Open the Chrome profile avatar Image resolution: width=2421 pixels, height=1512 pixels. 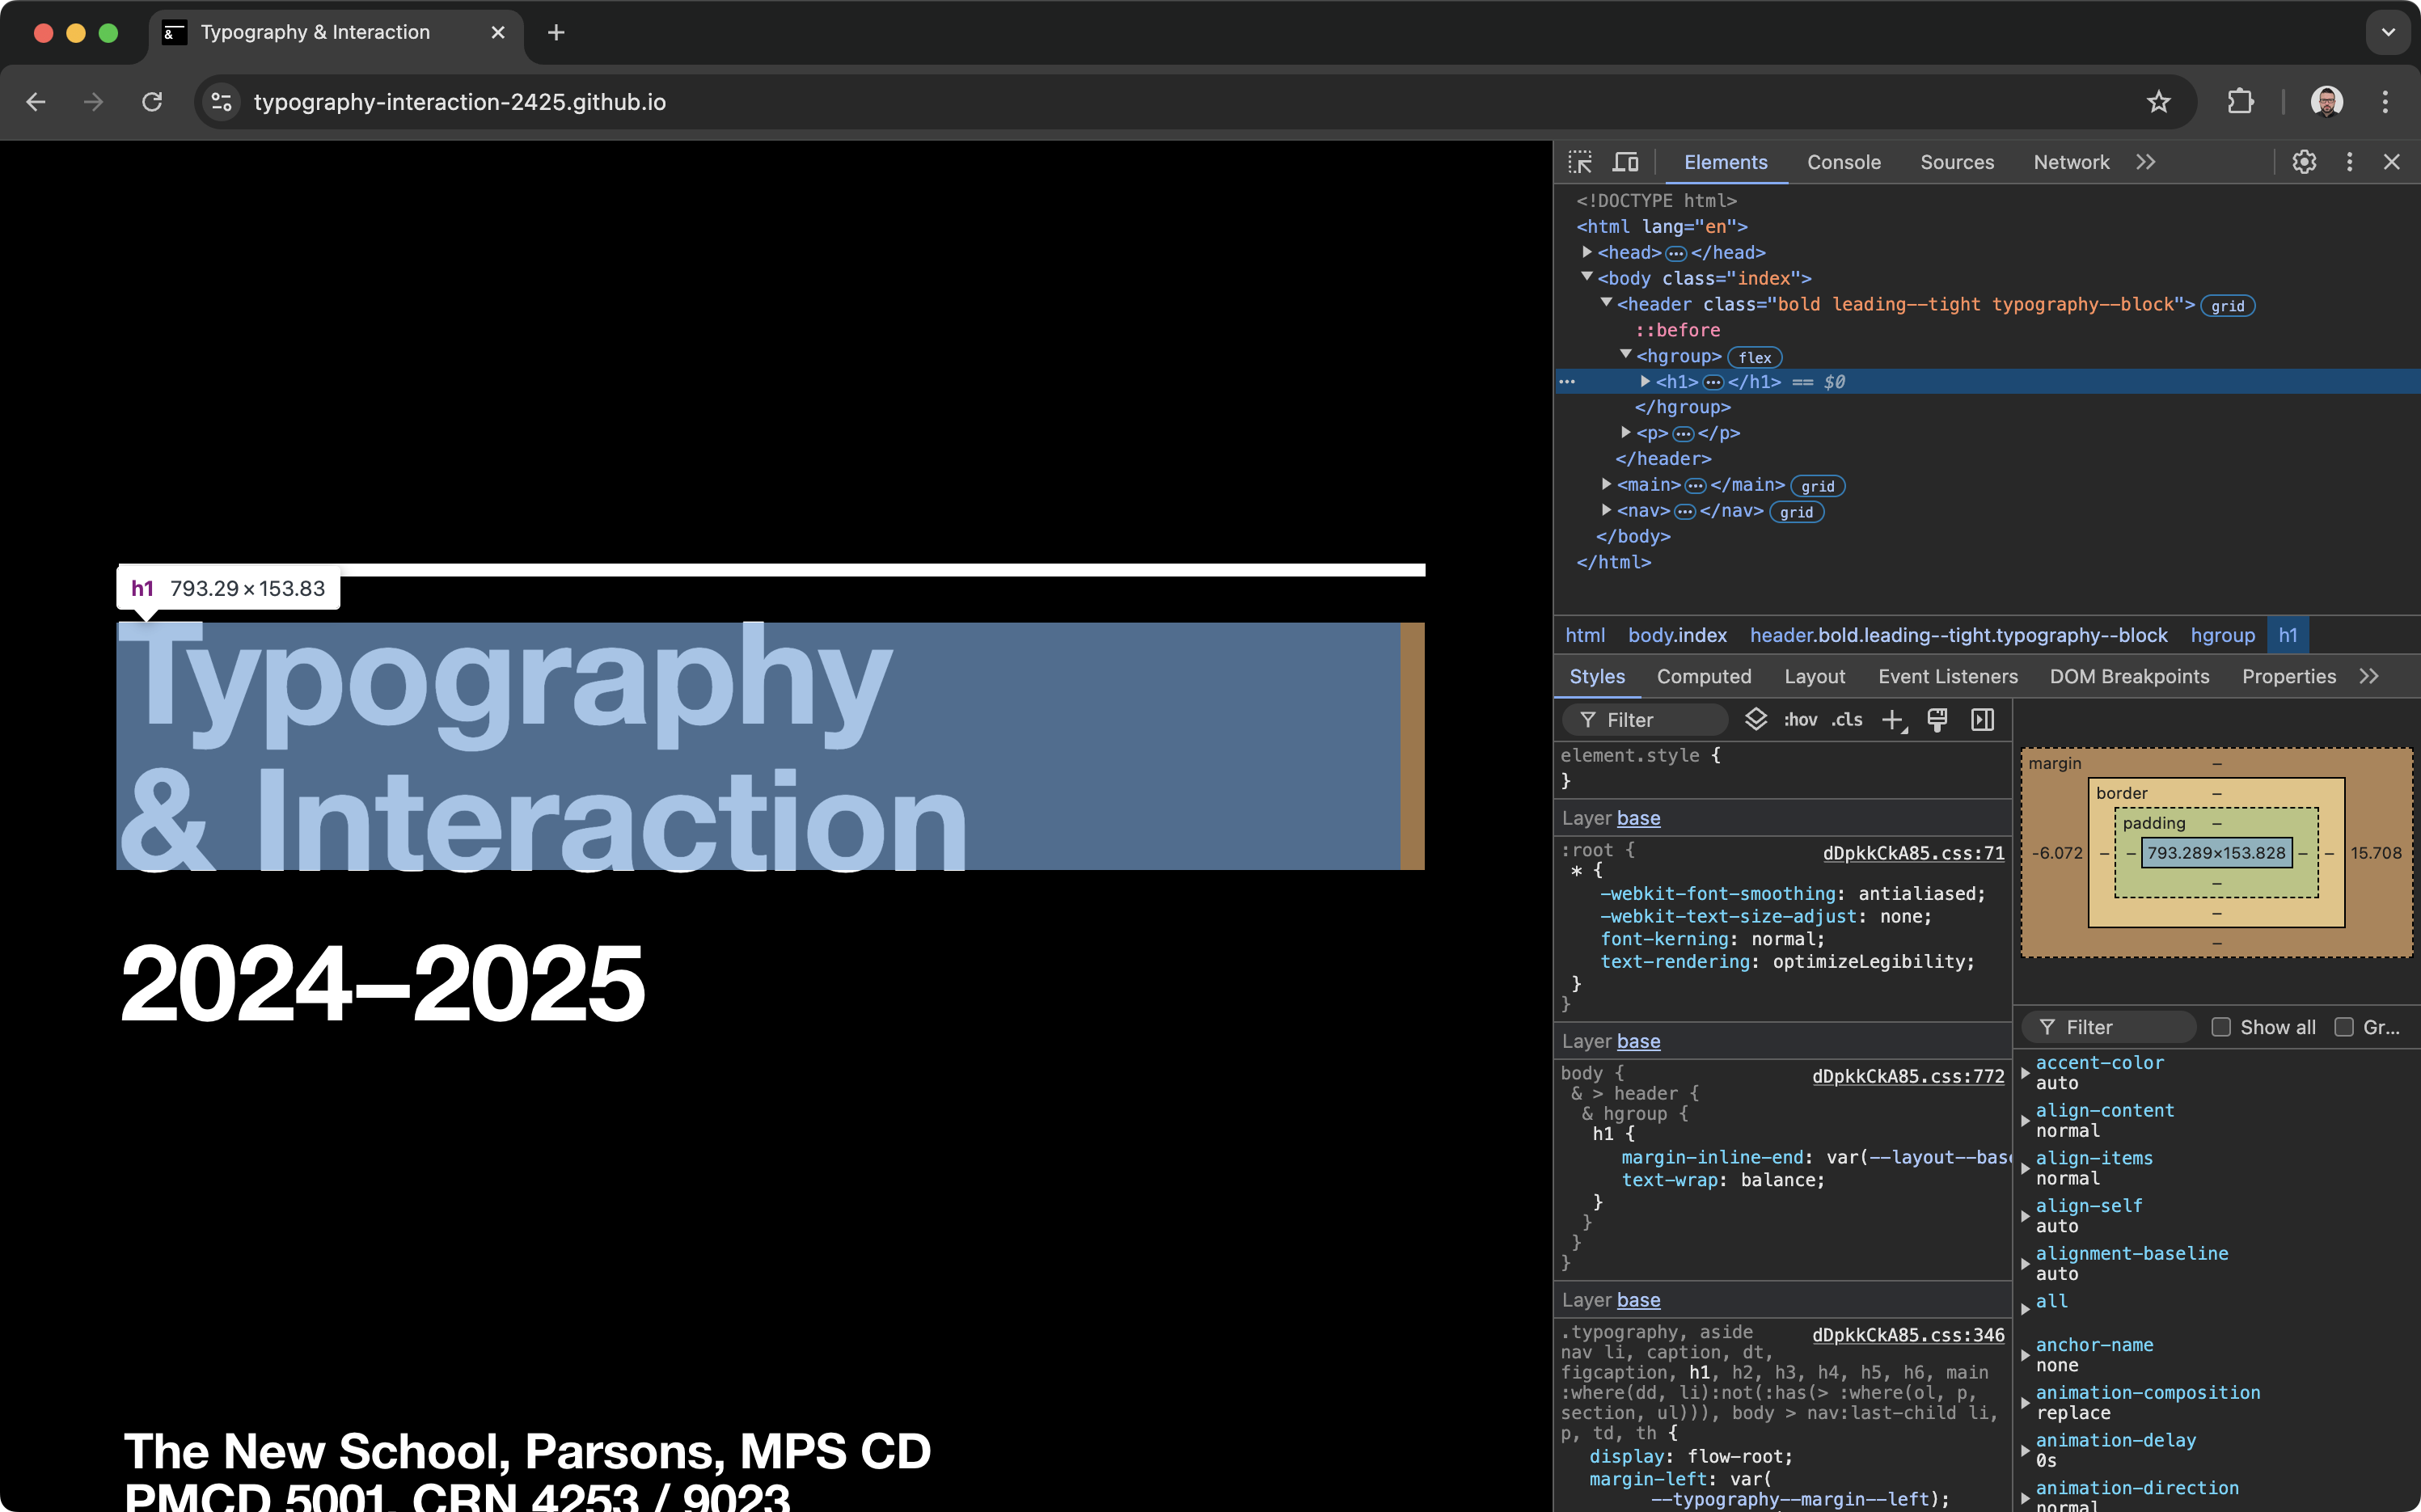click(x=2326, y=102)
